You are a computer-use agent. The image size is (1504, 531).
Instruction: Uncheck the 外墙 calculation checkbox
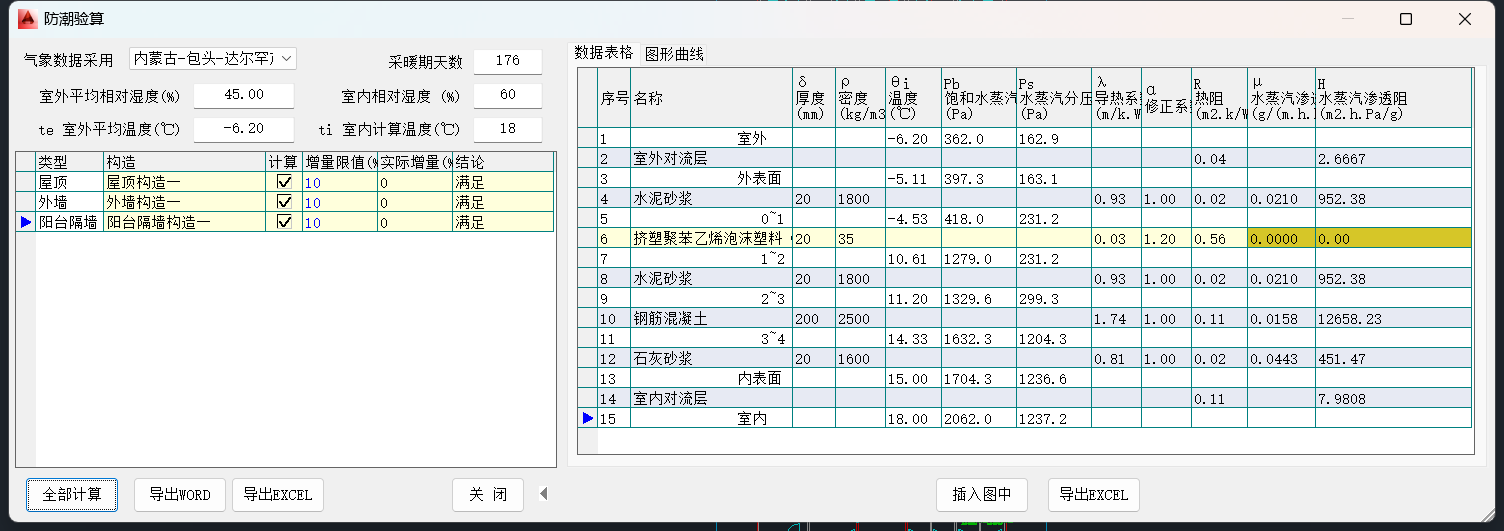tap(284, 202)
